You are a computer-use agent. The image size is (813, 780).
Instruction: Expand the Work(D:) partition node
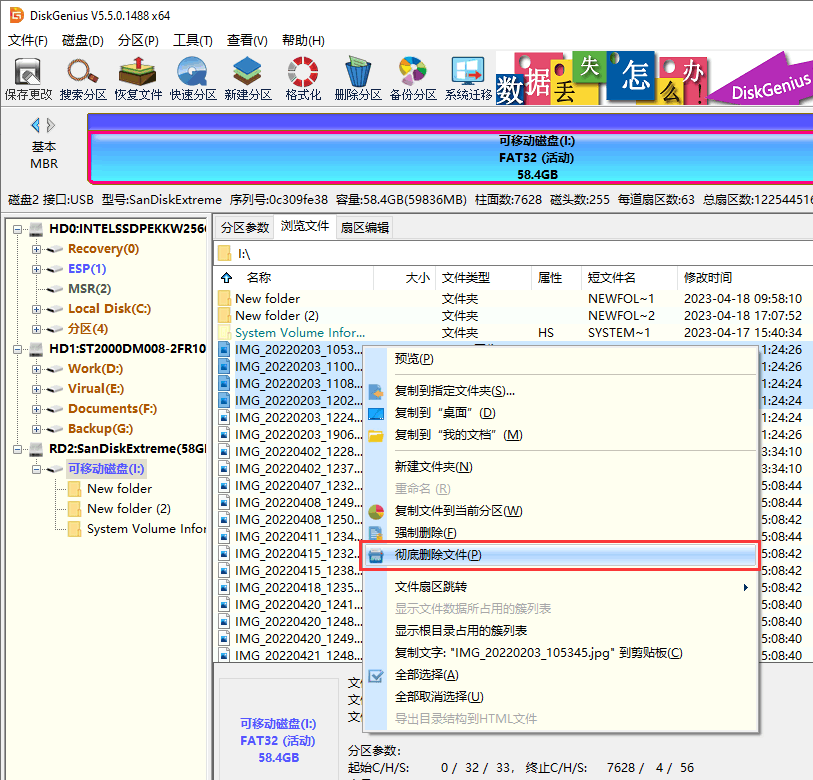pos(36,369)
